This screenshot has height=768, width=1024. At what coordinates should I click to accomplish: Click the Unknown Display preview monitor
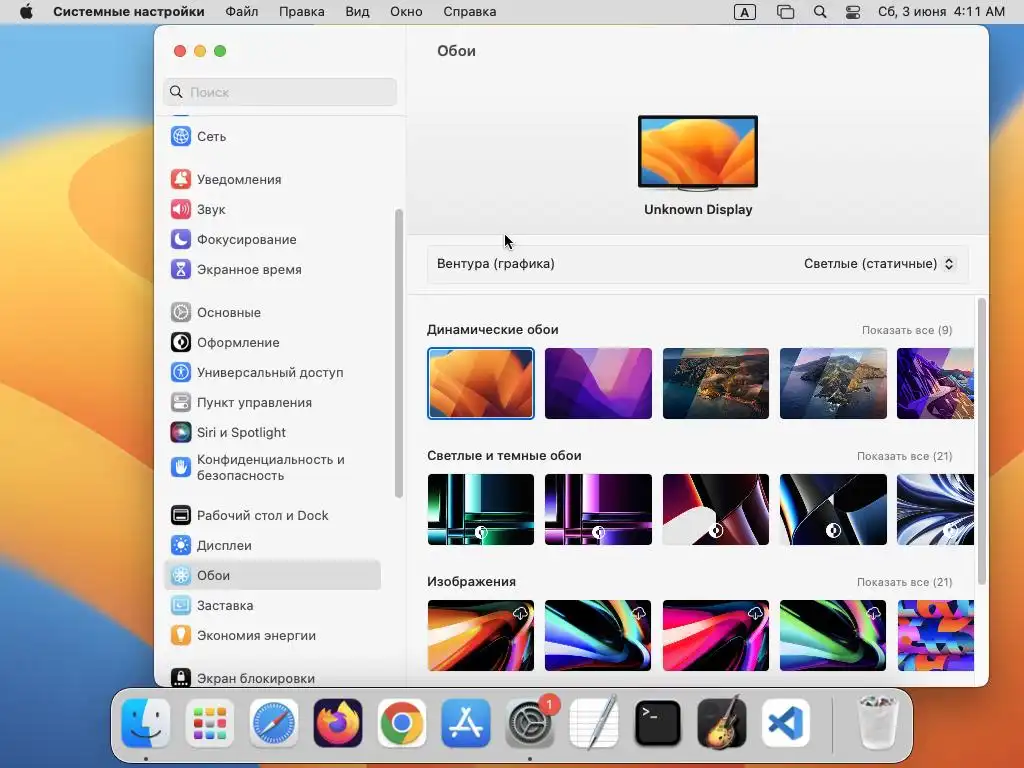pos(698,153)
